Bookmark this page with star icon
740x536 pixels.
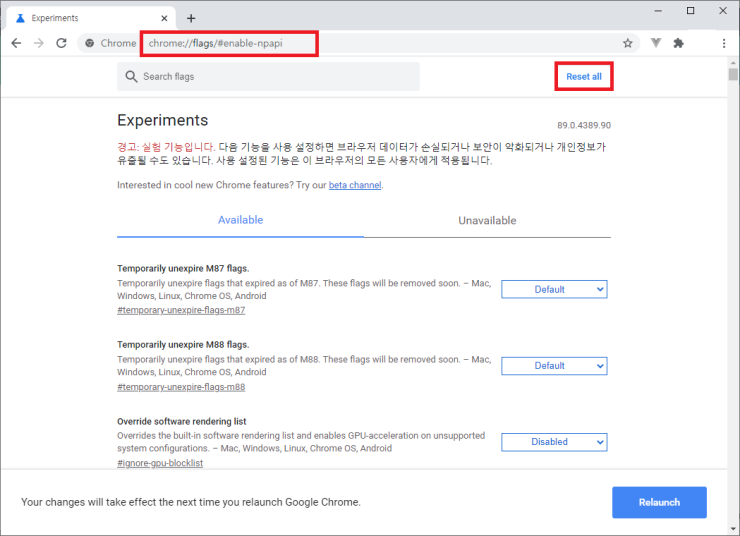click(x=627, y=43)
